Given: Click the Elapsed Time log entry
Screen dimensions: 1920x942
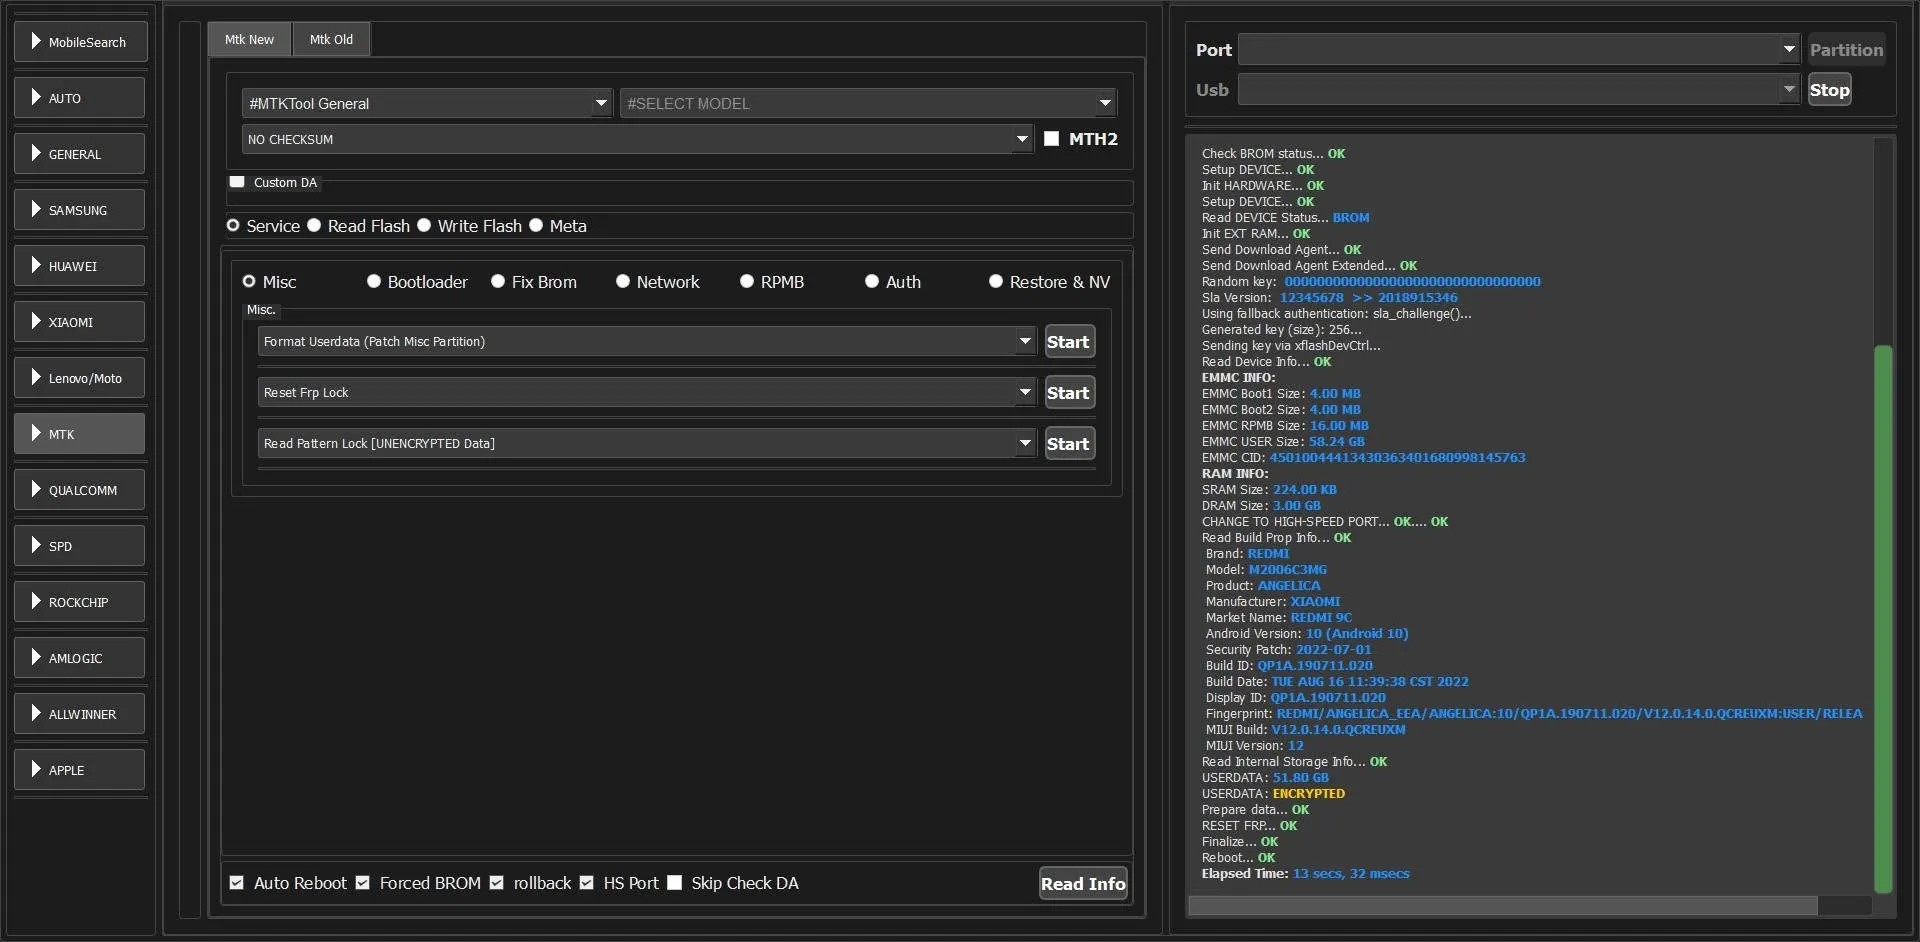Looking at the screenshot, I should click(x=1305, y=874).
